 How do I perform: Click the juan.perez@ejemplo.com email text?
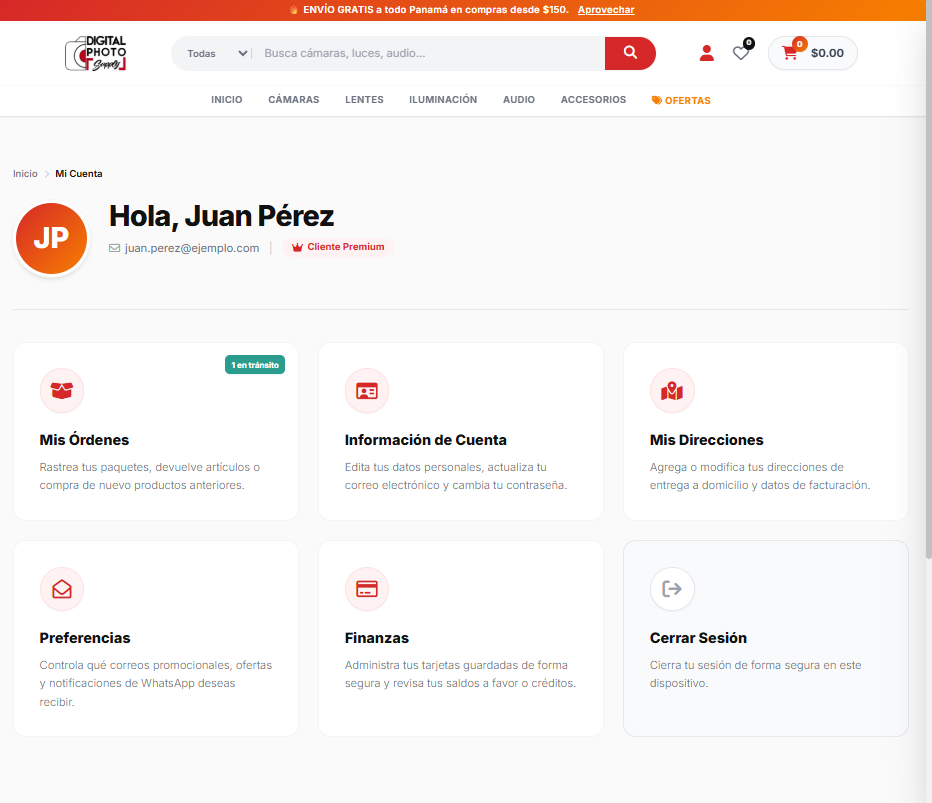(x=192, y=248)
